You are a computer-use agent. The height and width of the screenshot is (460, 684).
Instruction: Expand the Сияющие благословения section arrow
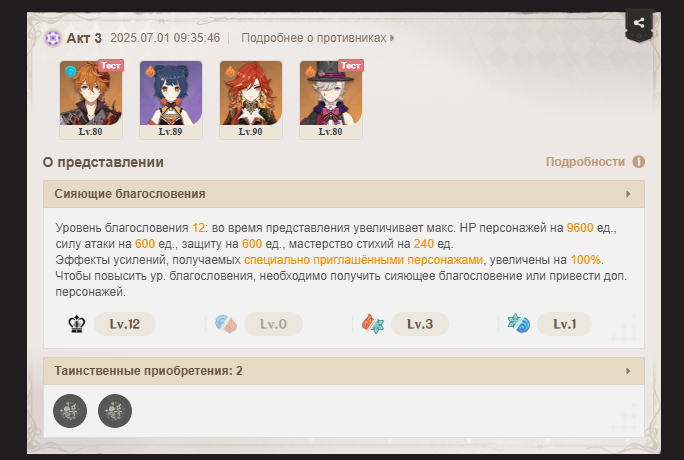(x=628, y=194)
